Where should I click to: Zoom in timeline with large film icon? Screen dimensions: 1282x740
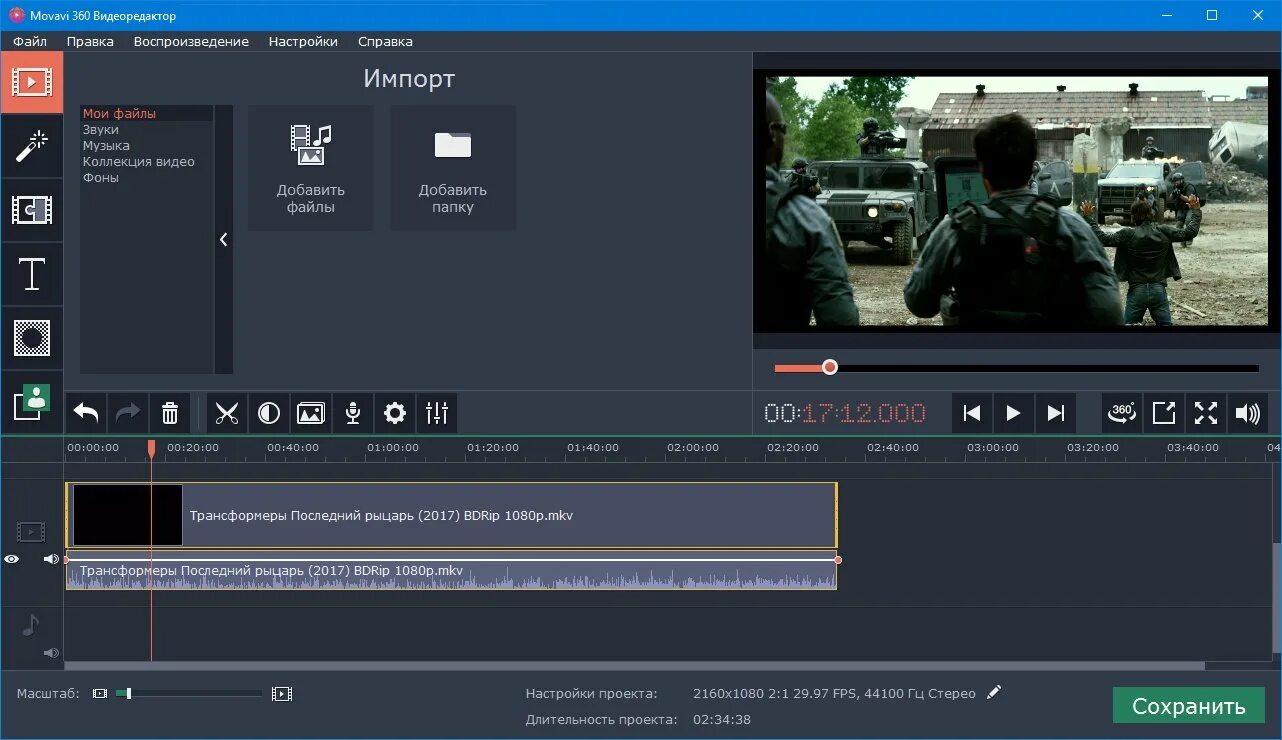coord(282,693)
